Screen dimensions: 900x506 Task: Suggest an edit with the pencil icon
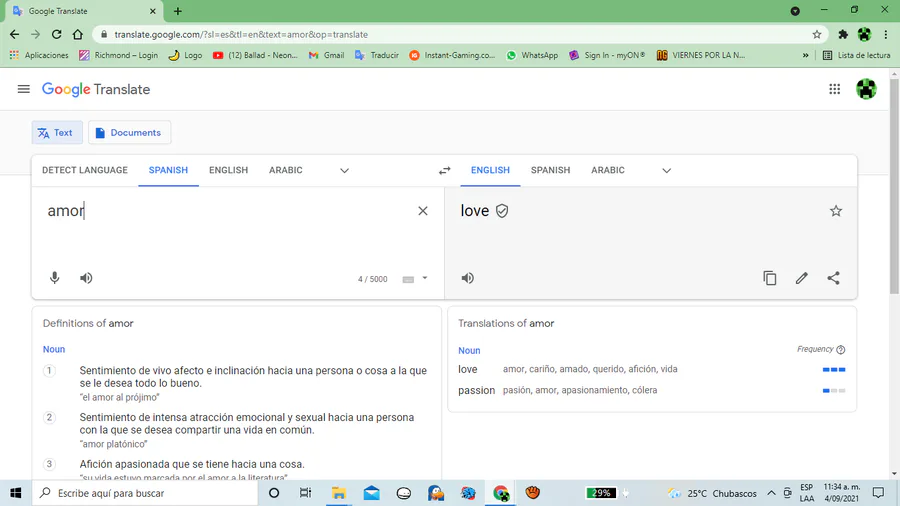click(802, 278)
